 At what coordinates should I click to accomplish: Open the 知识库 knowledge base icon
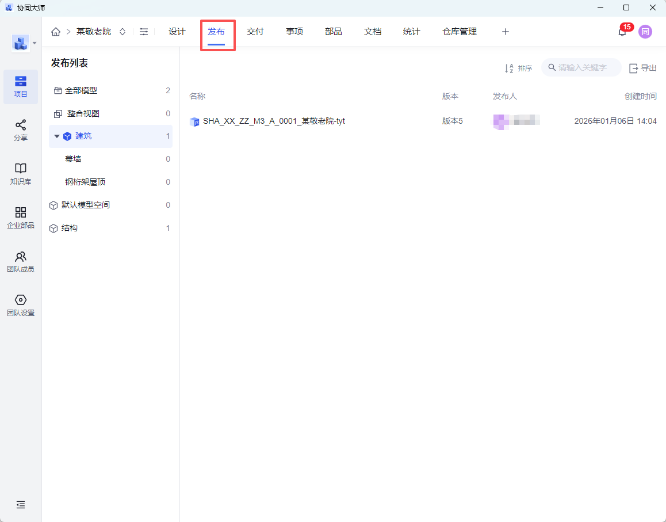point(20,173)
